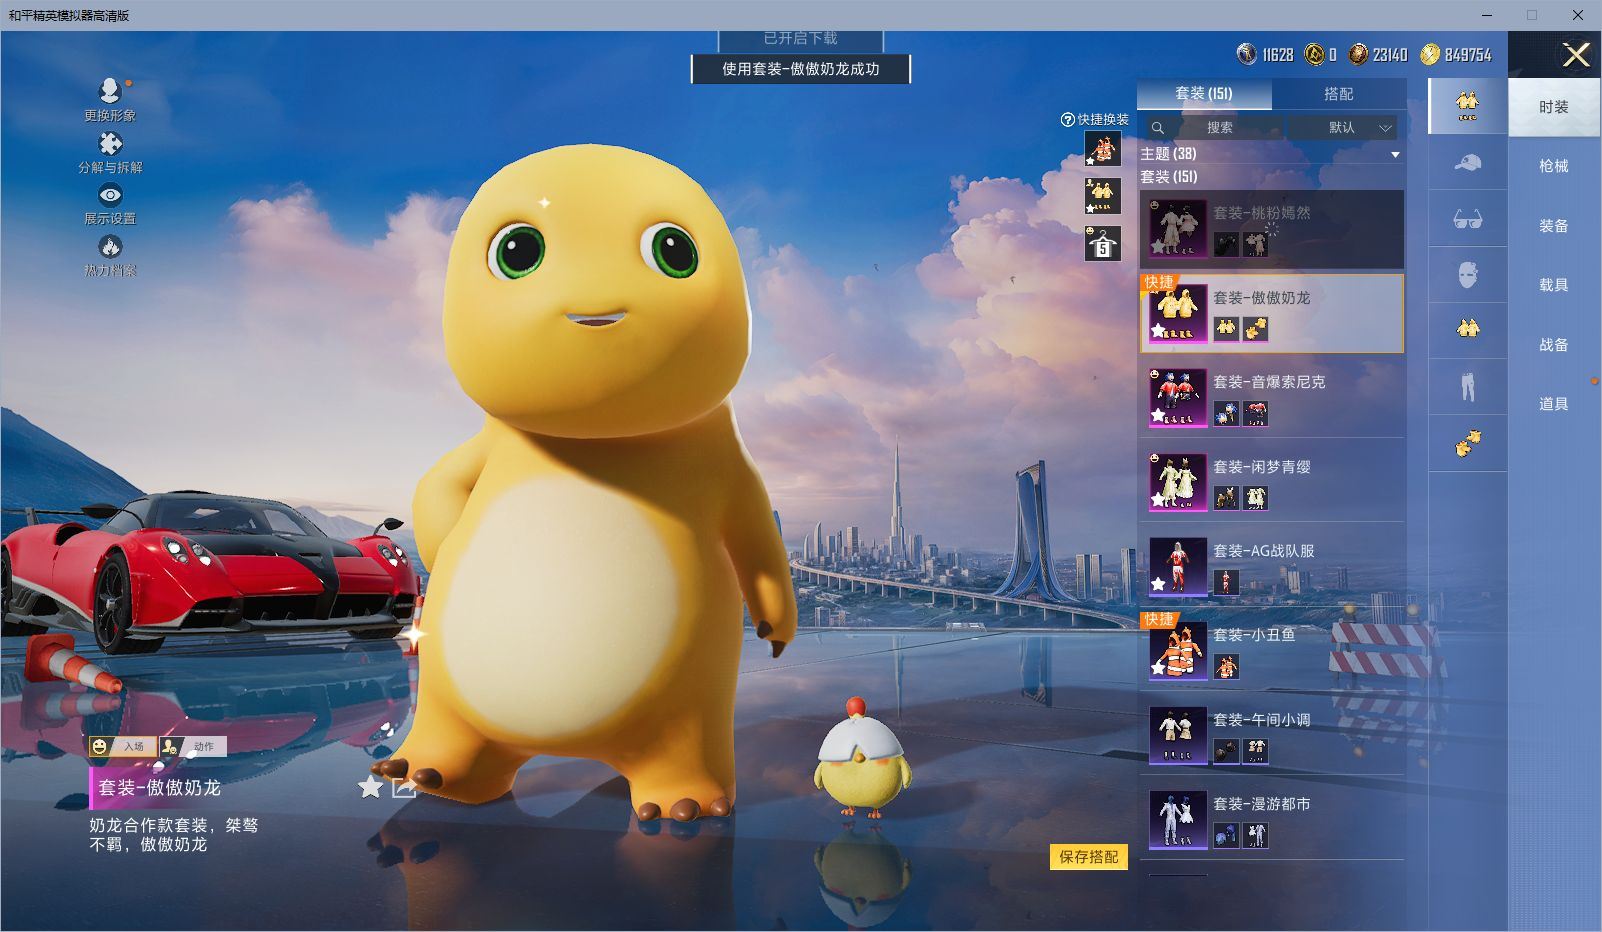Open the 载具 category in the sidebar

(x=1553, y=285)
